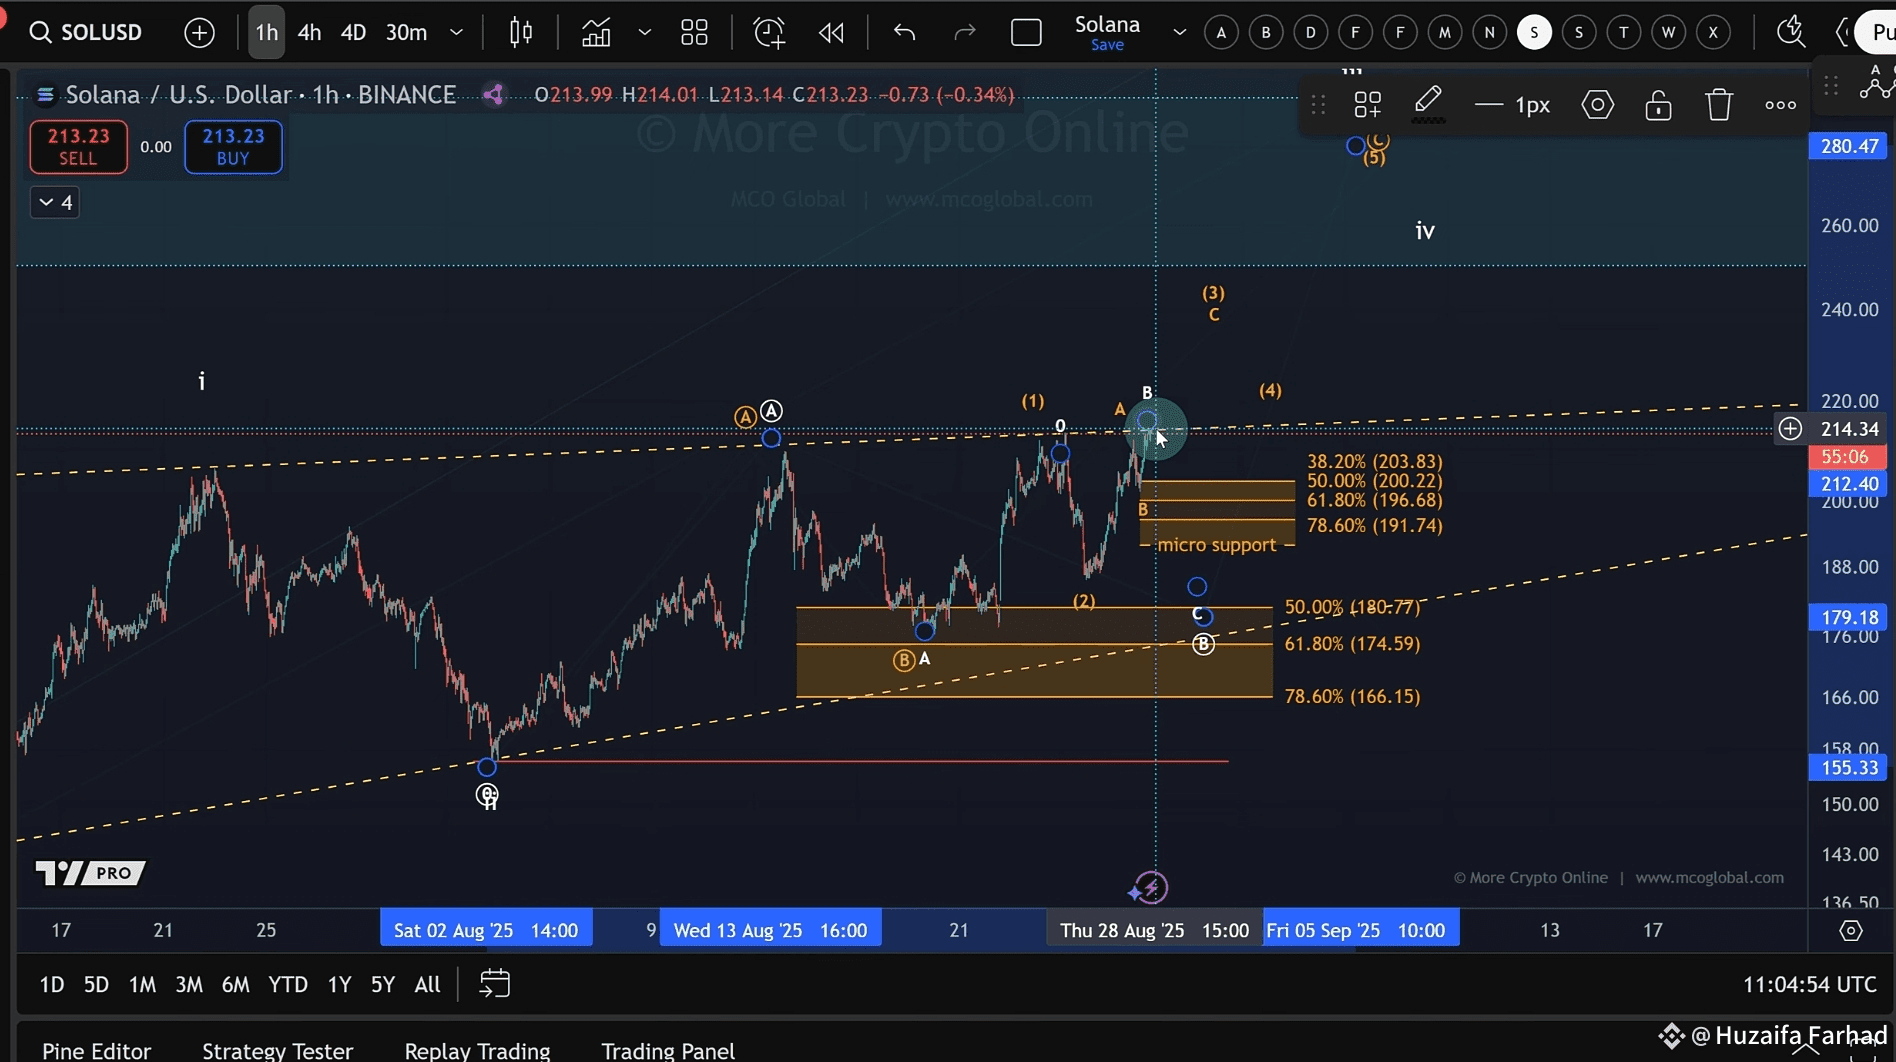Select the blue circle anchor at wave A top

click(x=771, y=437)
